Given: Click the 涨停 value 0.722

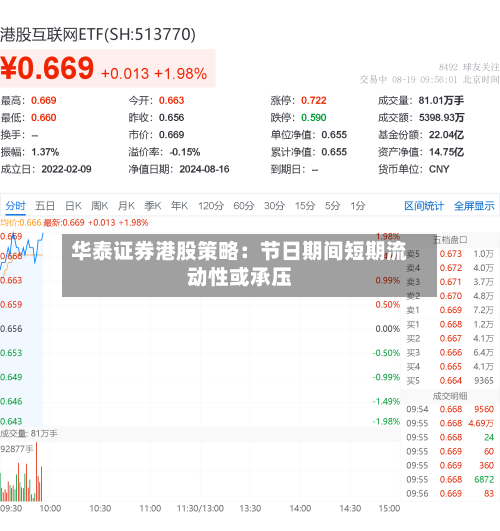Looking at the screenshot, I should (314, 101).
